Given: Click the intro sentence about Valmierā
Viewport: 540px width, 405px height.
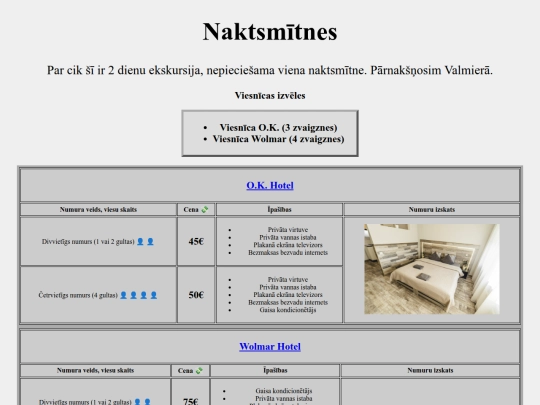Looking at the screenshot, I should pos(270,70).
